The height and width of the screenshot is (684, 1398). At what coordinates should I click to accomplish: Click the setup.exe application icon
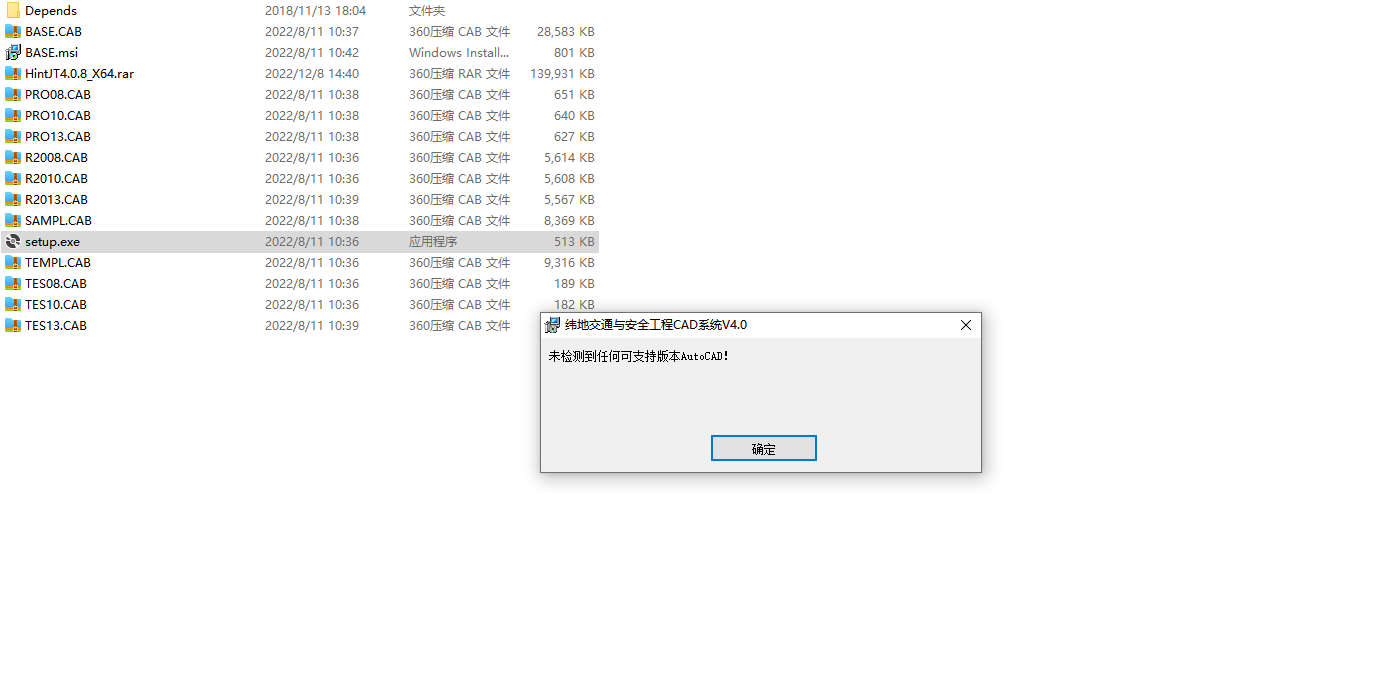[13, 241]
